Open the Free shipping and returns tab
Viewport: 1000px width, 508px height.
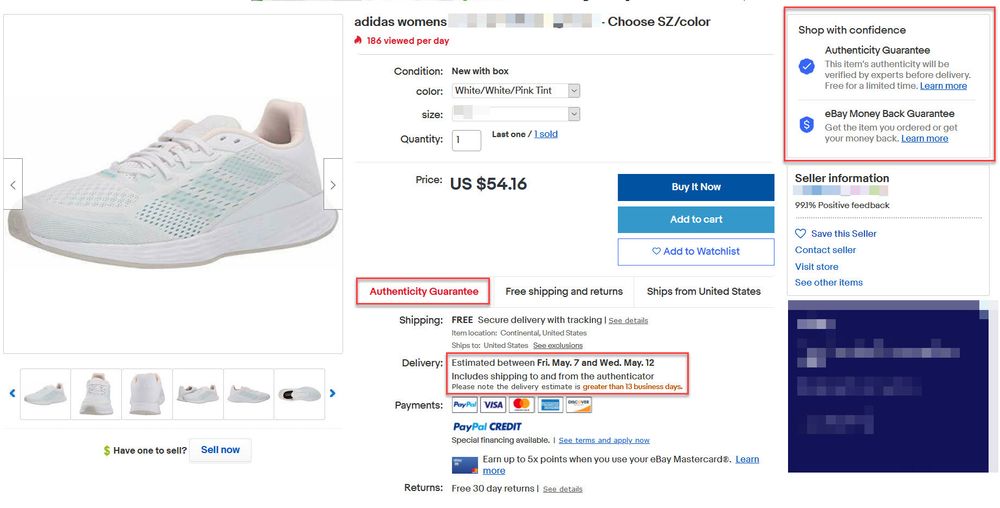[x=564, y=292]
